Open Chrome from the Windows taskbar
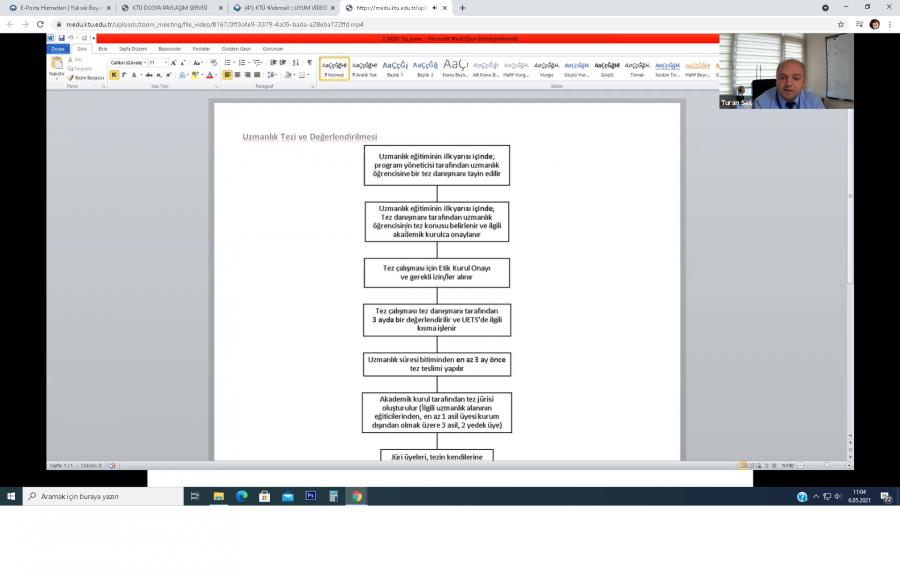 [357, 496]
